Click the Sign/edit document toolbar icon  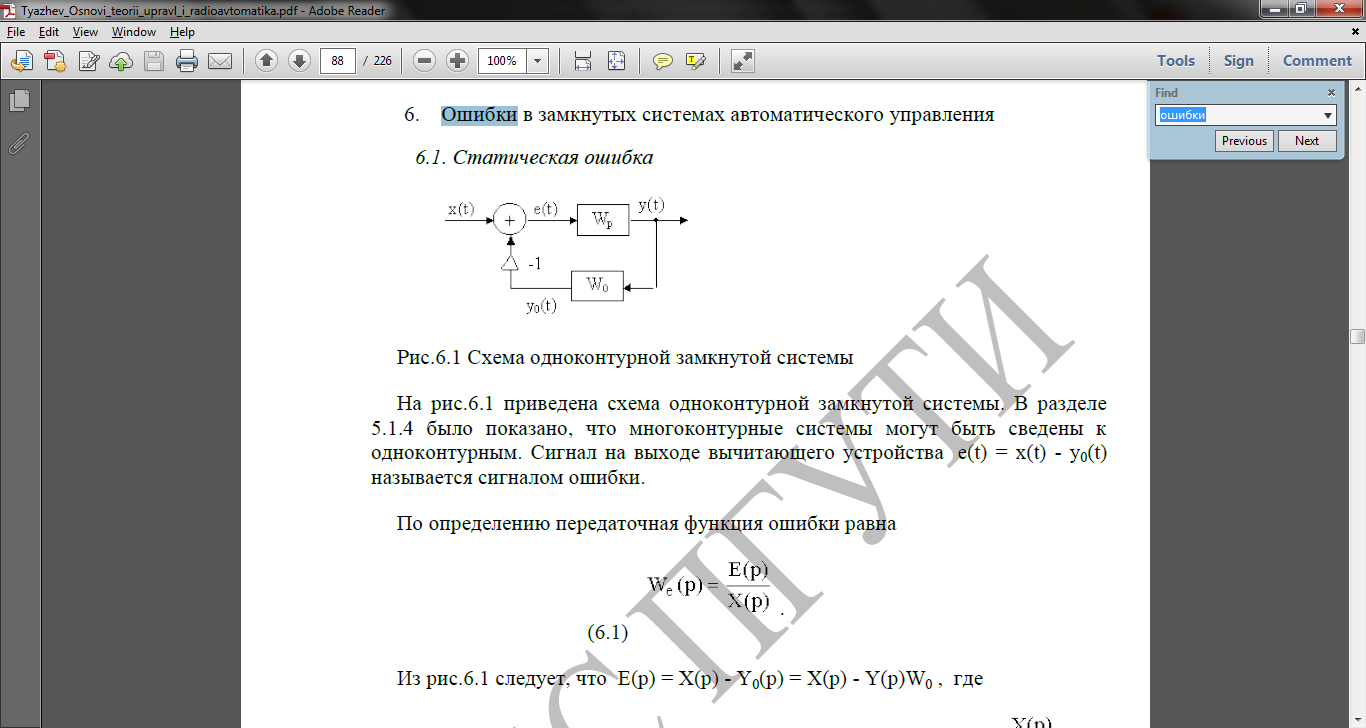[88, 61]
